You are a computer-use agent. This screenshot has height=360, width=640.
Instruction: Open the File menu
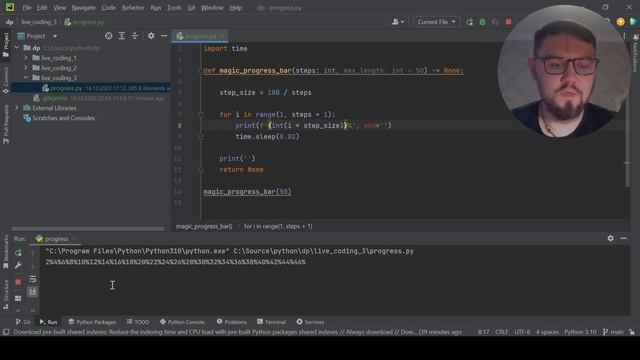[27, 8]
